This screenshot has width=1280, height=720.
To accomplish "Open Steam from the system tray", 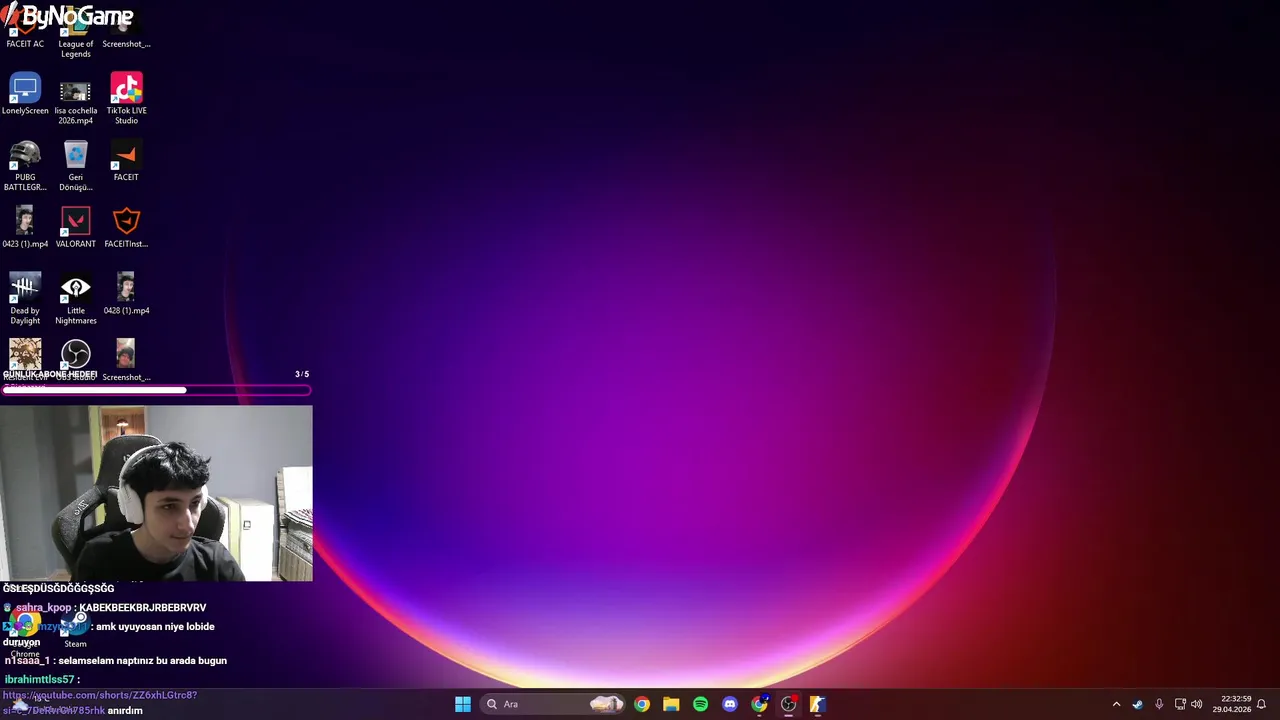I will 1137,704.
